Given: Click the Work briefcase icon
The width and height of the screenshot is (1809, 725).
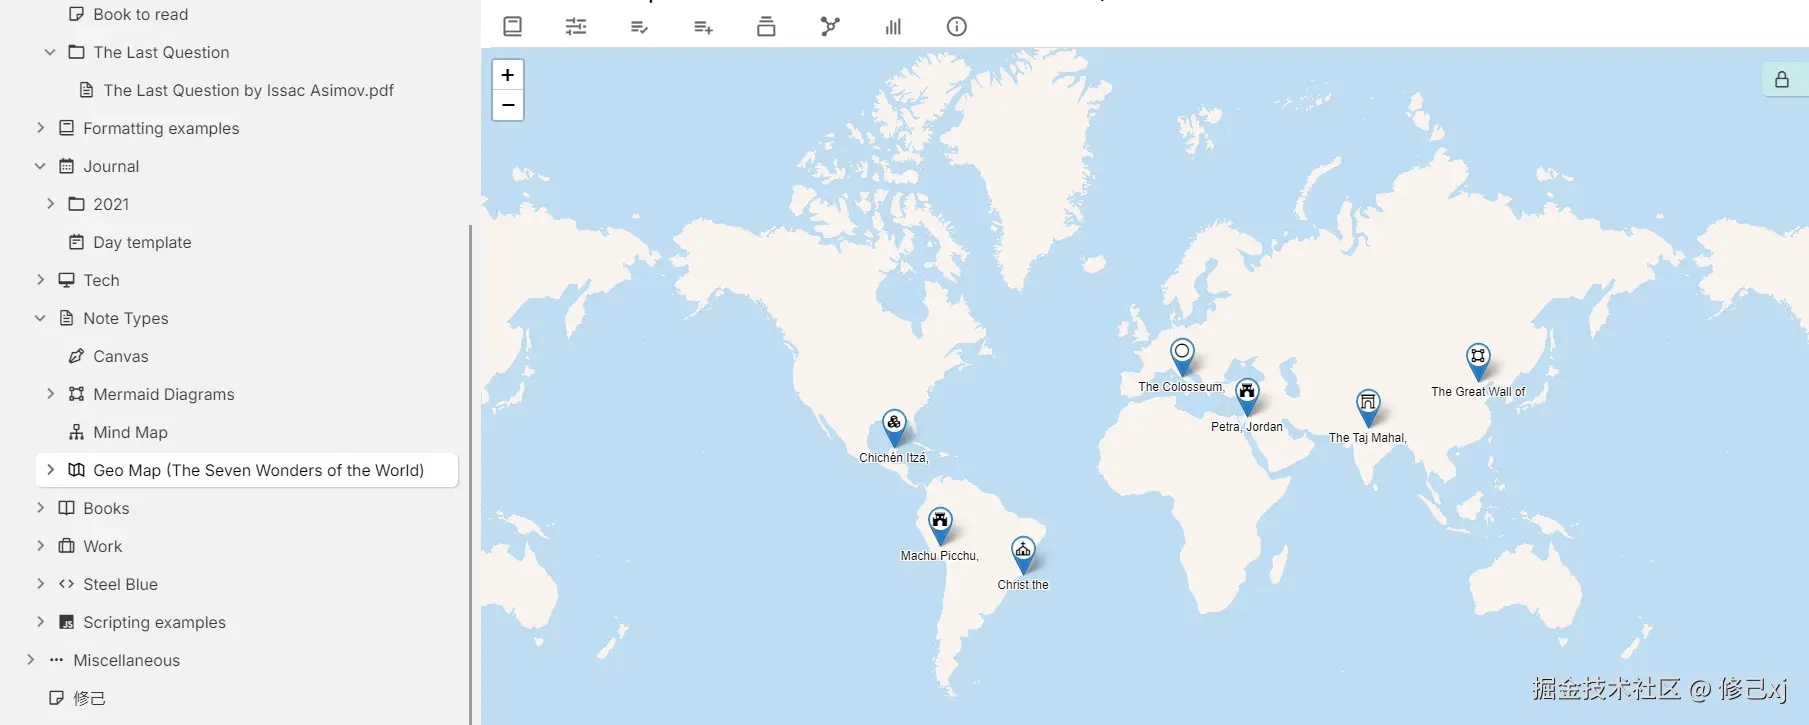Looking at the screenshot, I should pos(66,546).
